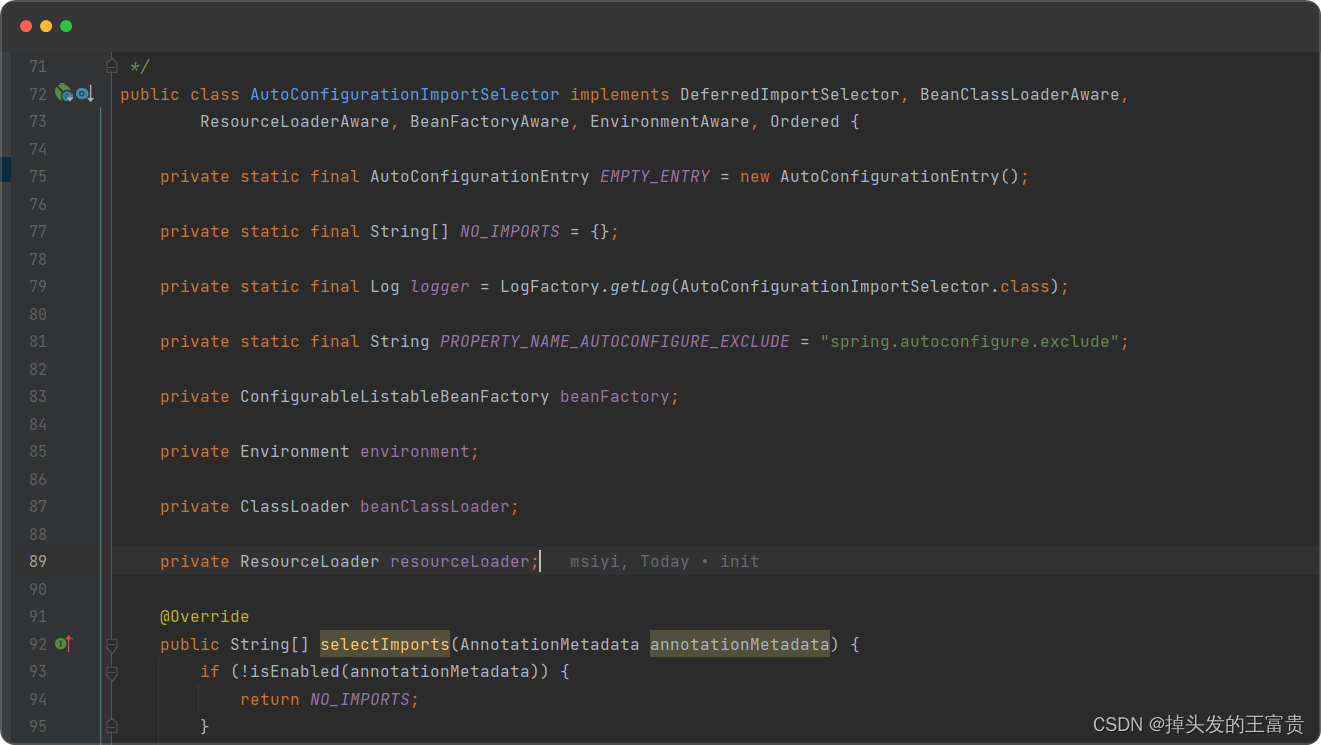1321x745 pixels.
Task: Click BeanFactoryAware on line 73
Action: click(x=490, y=121)
